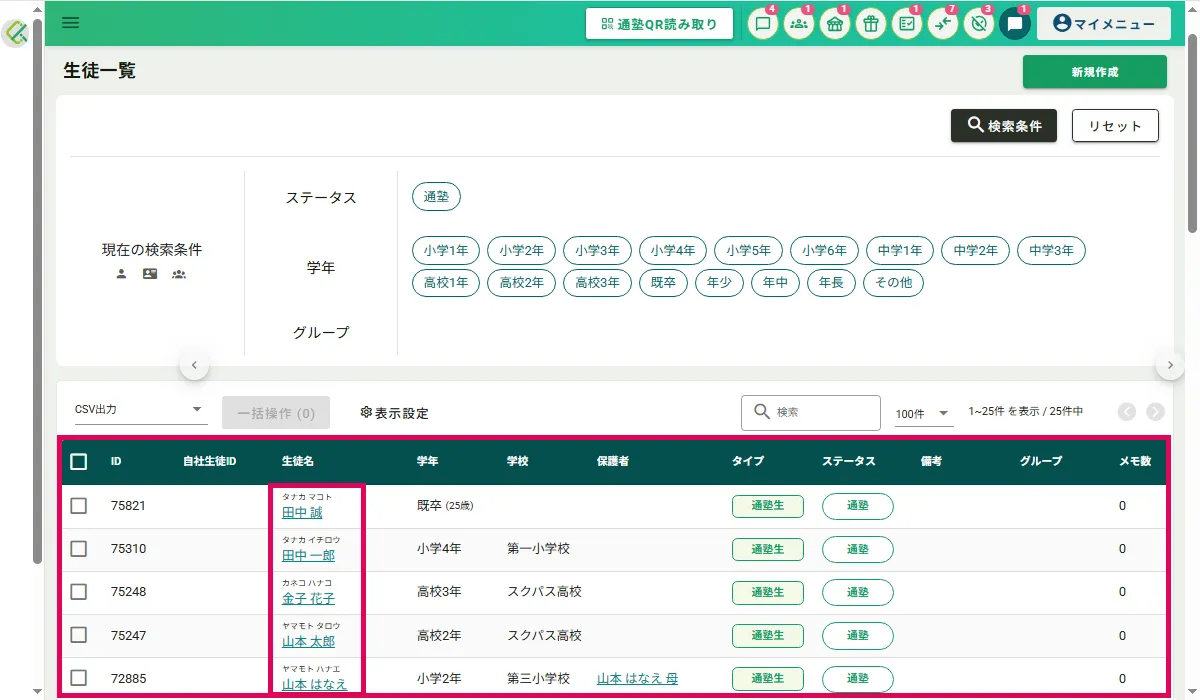This screenshot has width=1200, height=700.
Task: Click the 通塾 status button for ID 75248
Action: click(858, 592)
